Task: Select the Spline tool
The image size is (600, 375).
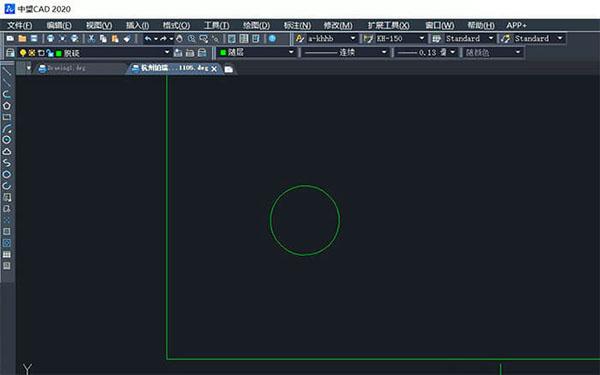Action: click(7, 163)
